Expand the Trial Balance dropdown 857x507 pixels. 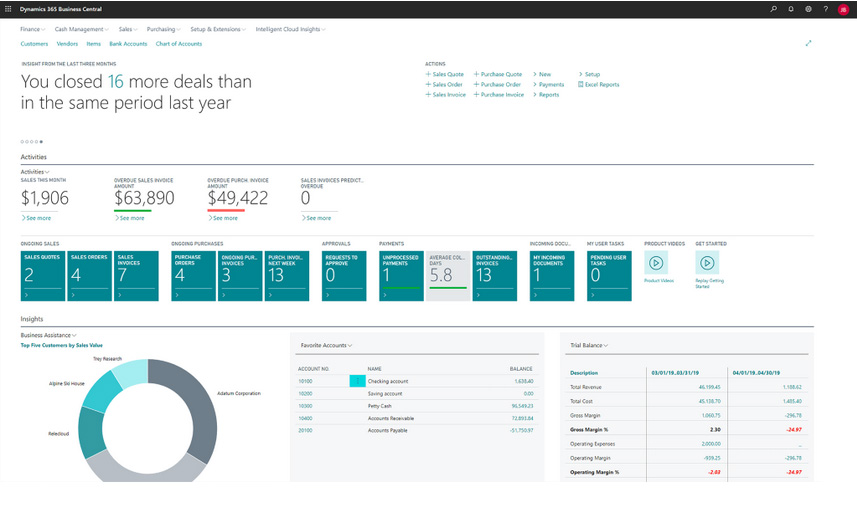tap(589, 345)
